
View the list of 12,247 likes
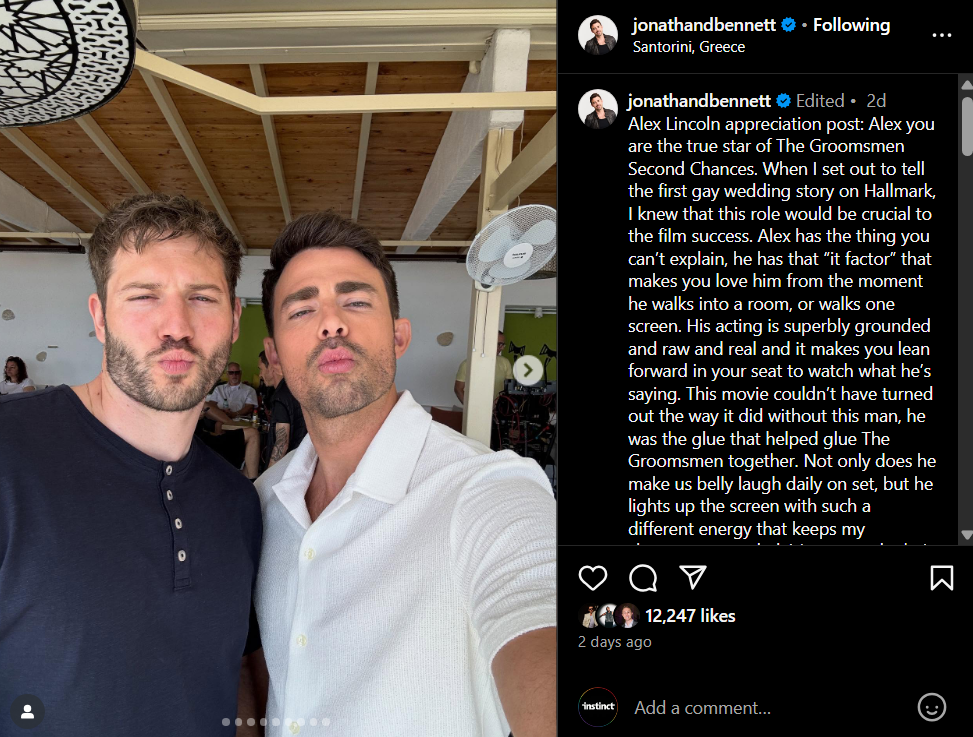click(689, 616)
